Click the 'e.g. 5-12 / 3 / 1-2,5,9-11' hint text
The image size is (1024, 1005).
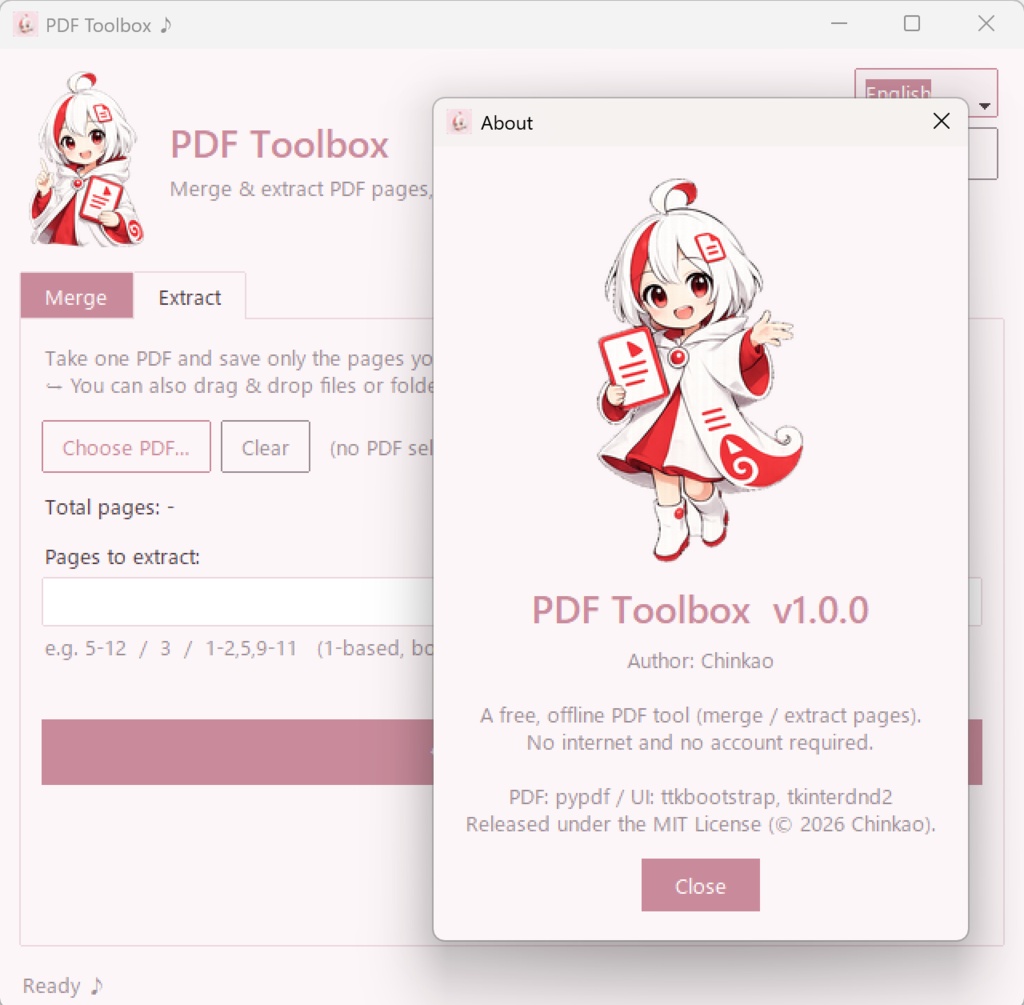[x=171, y=648]
